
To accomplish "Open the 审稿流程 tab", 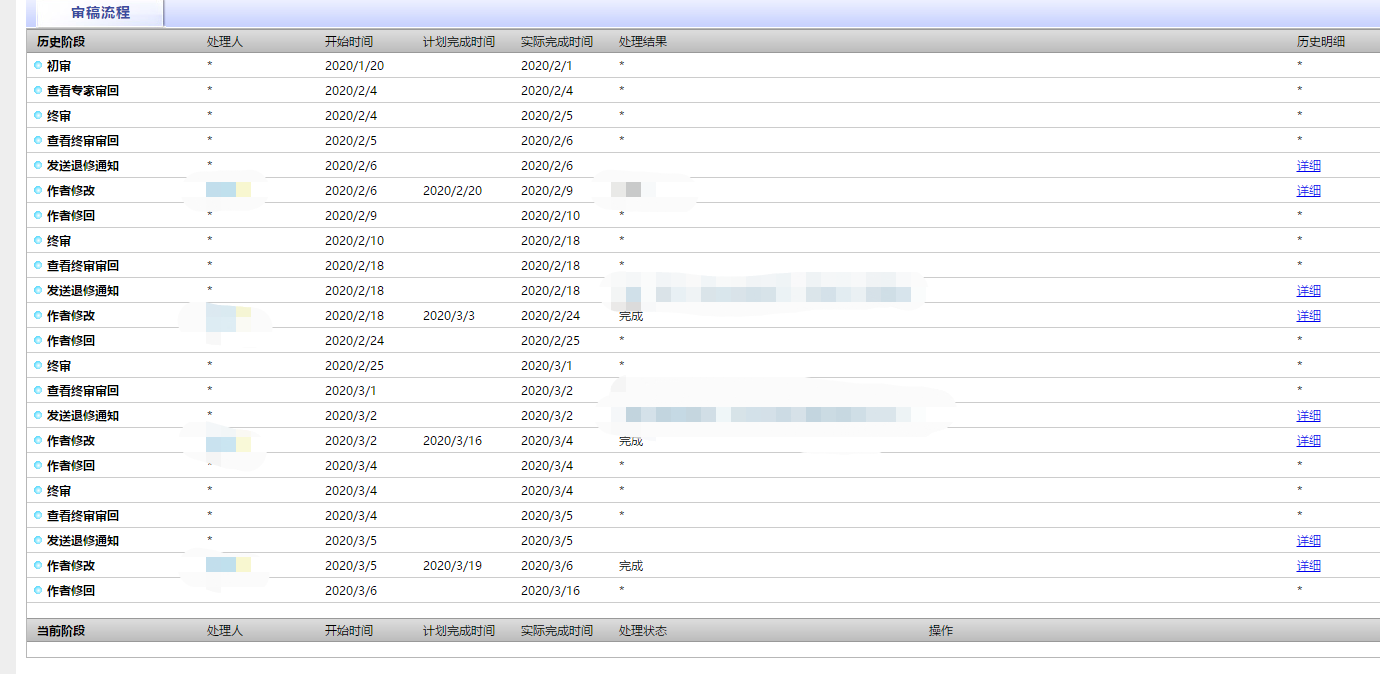I will pyautogui.click(x=100, y=13).
